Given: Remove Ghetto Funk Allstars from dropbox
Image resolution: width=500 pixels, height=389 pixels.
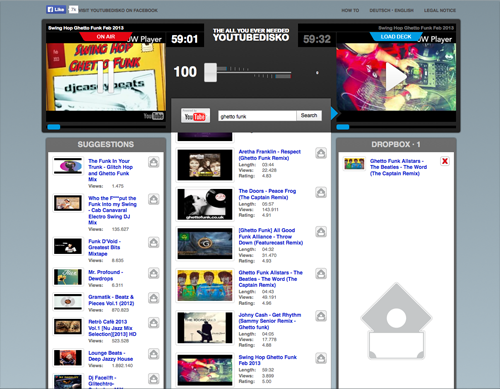Looking at the screenshot, I should [x=445, y=161].
